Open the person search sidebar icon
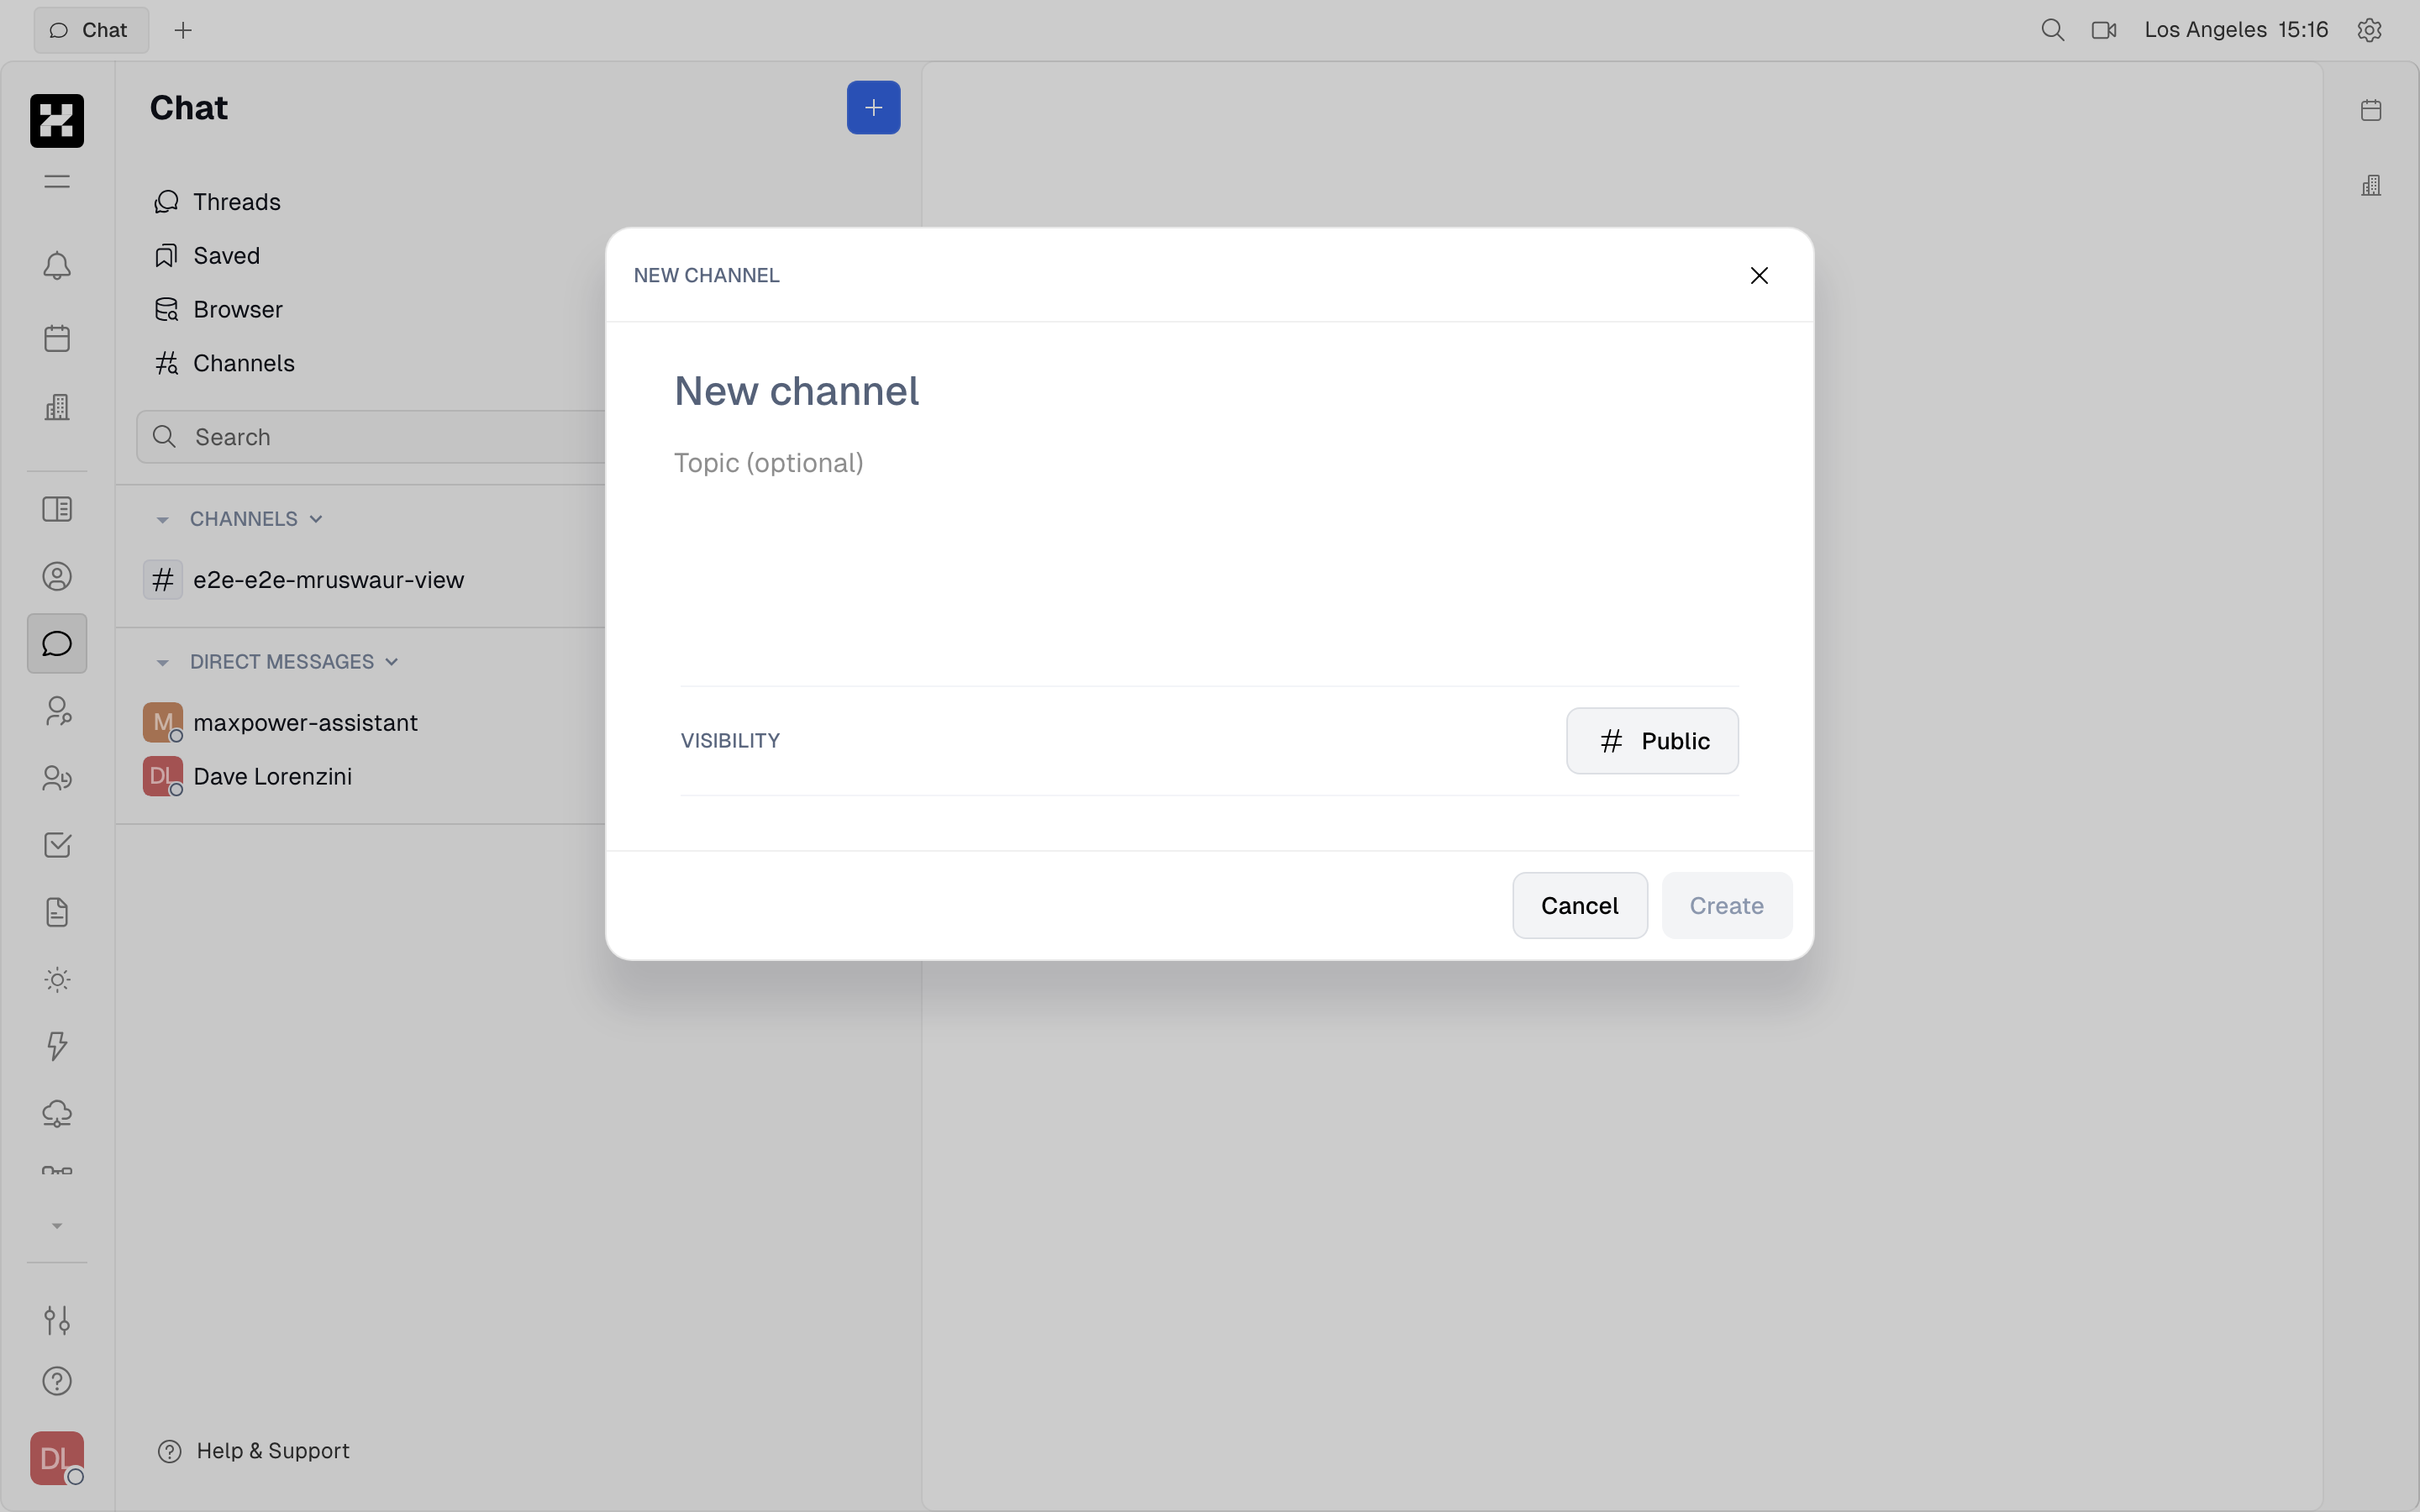The height and width of the screenshot is (1512, 2420). 57,711
